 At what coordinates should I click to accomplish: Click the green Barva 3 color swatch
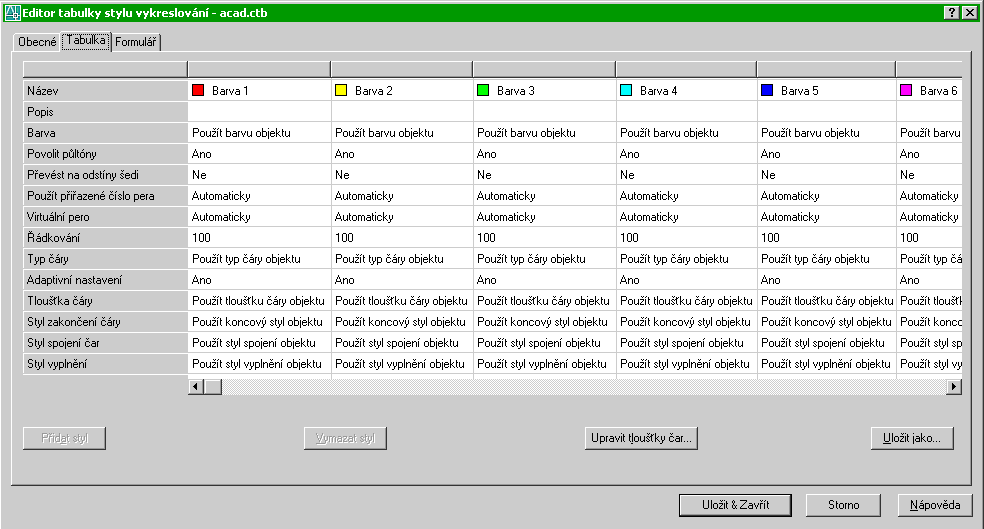coord(483,90)
